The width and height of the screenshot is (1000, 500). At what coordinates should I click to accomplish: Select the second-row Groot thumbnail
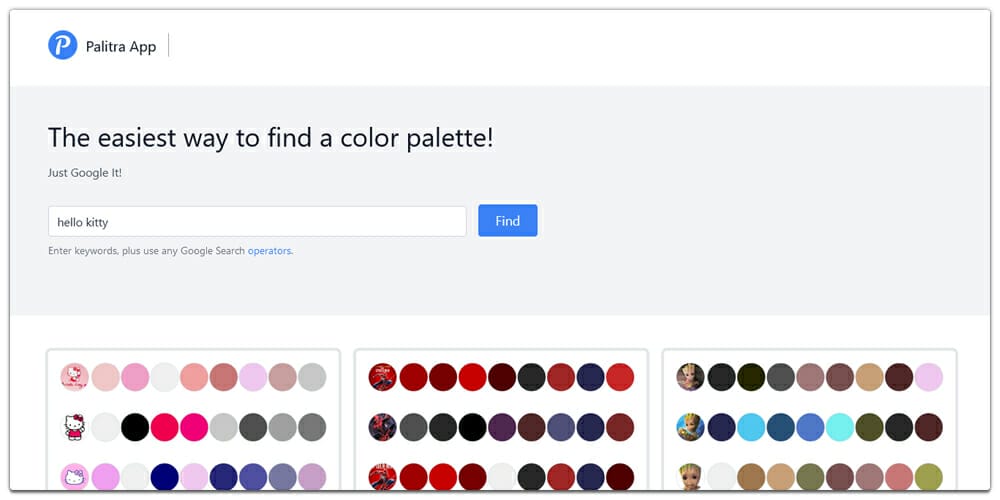point(691,427)
